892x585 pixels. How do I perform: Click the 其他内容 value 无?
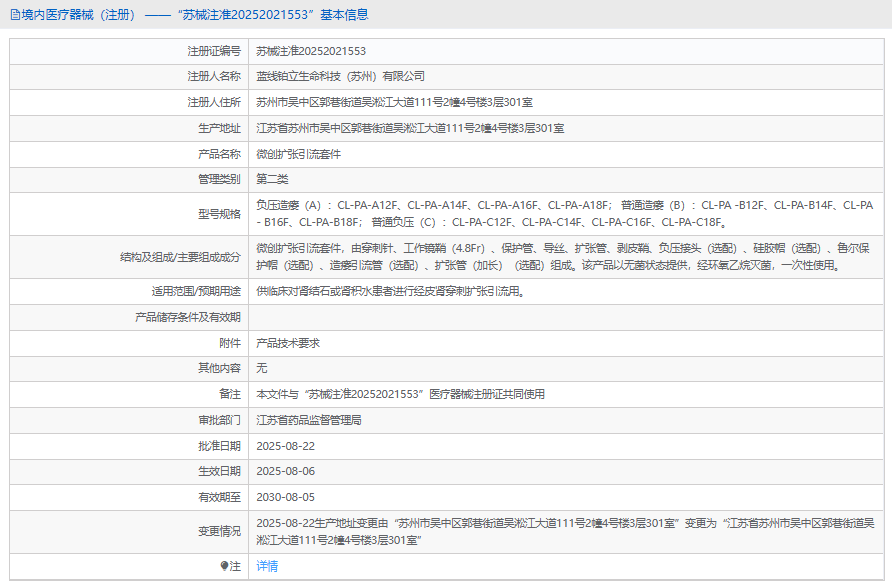coord(261,368)
